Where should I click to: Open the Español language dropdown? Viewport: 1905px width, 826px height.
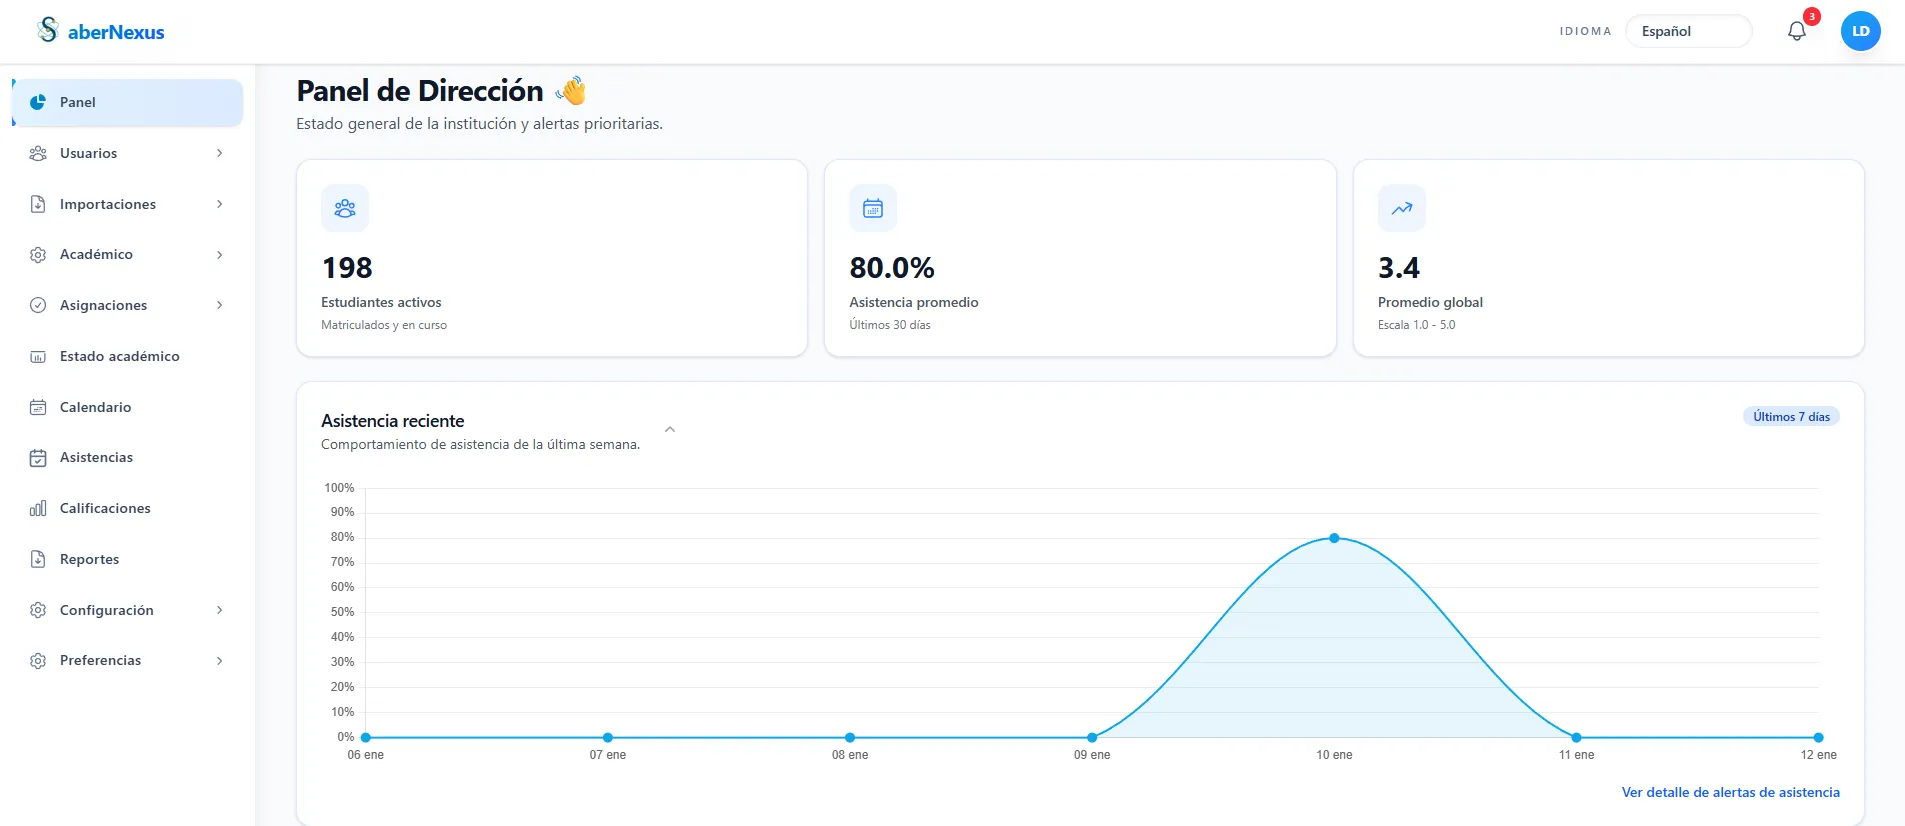(x=1688, y=31)
